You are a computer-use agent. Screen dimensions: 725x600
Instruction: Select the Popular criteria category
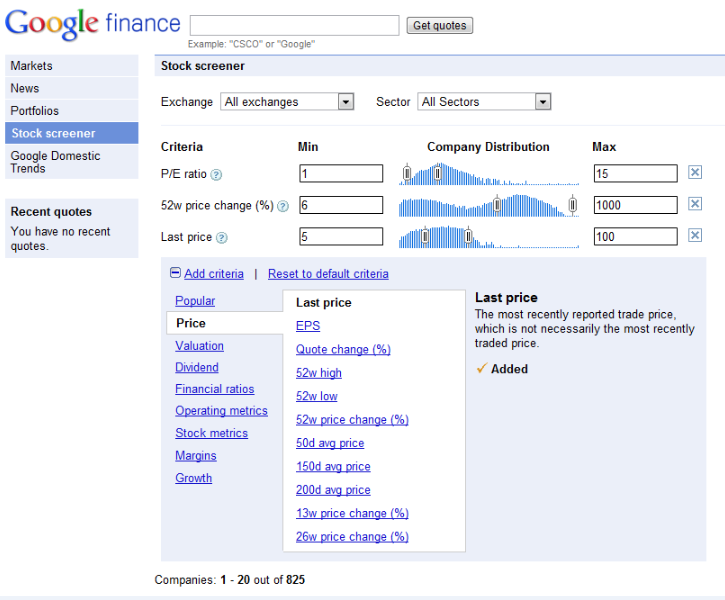[195, 301]
